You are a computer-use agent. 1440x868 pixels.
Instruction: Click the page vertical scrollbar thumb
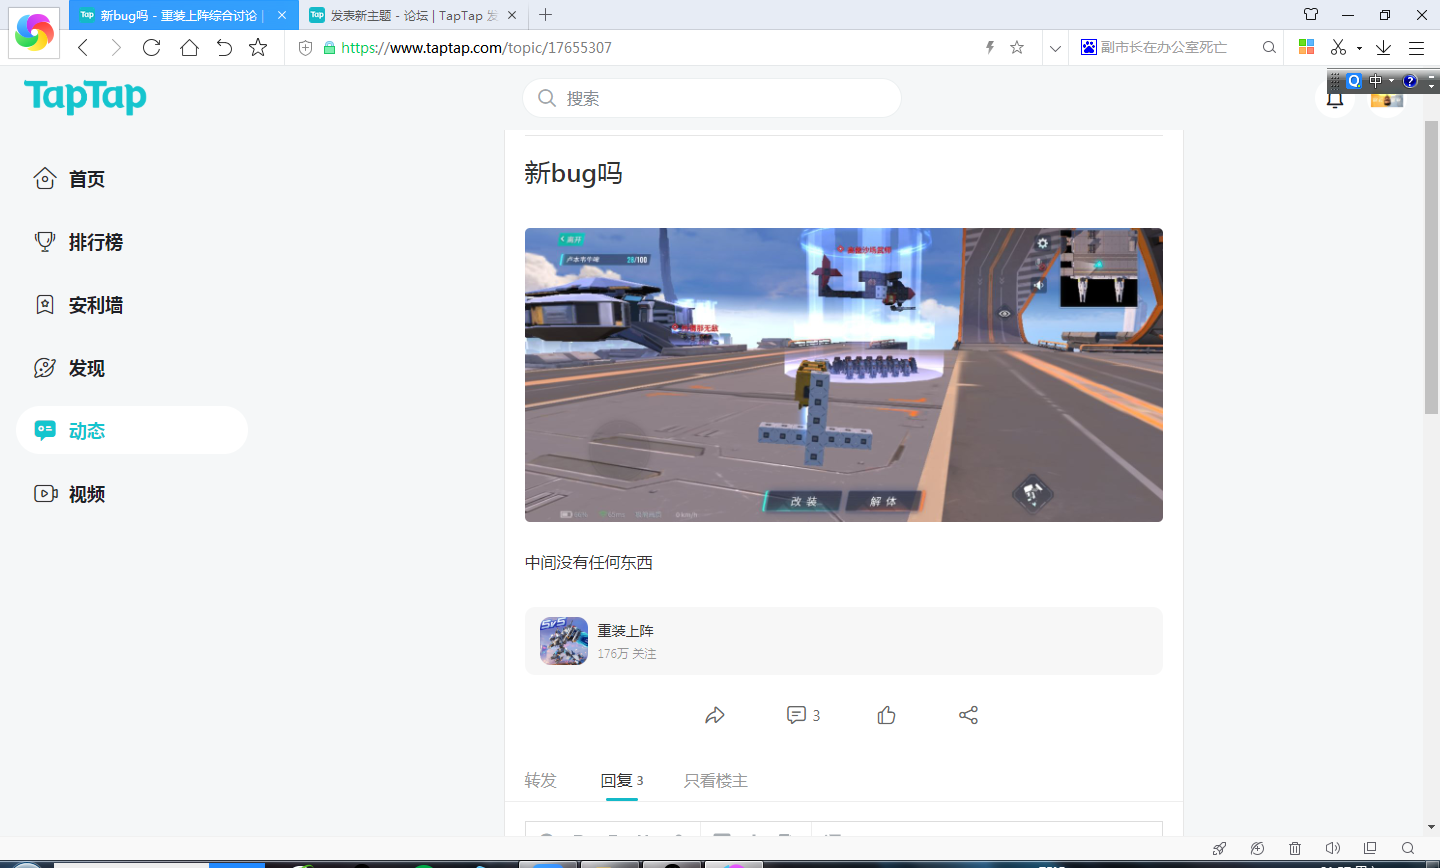(x=1431, y=266)
